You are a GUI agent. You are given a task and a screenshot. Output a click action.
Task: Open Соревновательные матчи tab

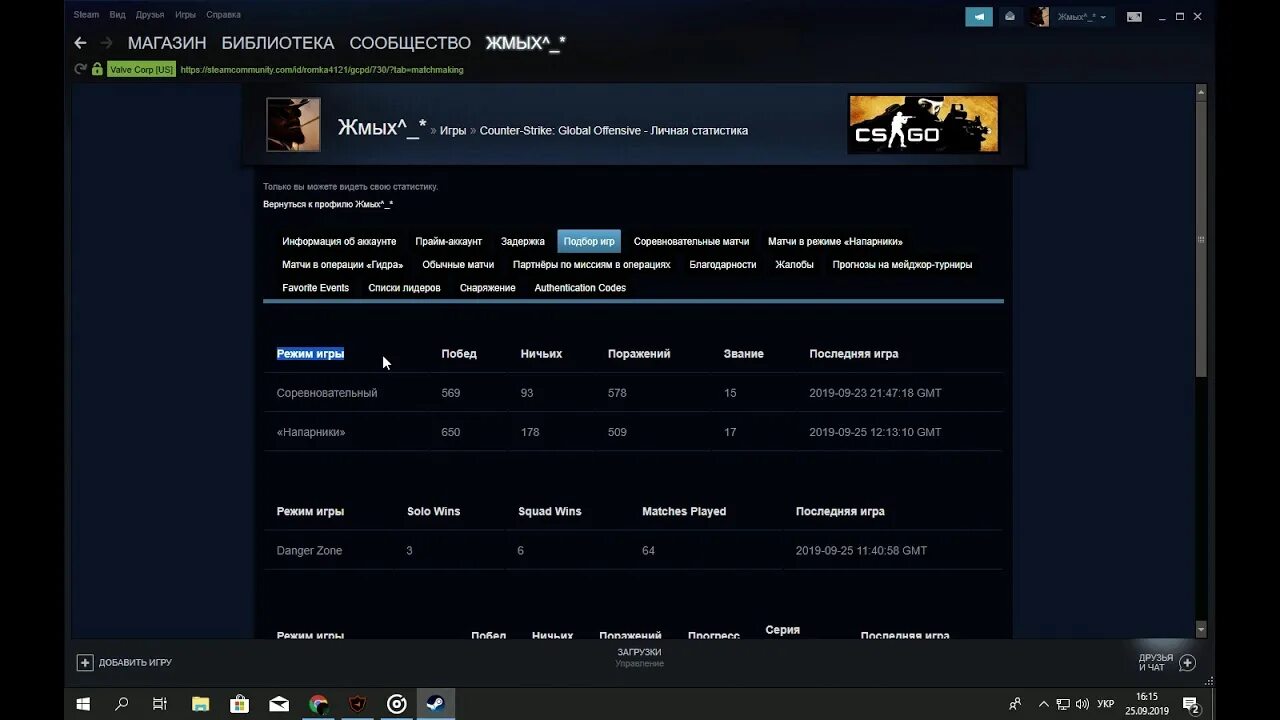pyautogui.click(x=691, y=241)
